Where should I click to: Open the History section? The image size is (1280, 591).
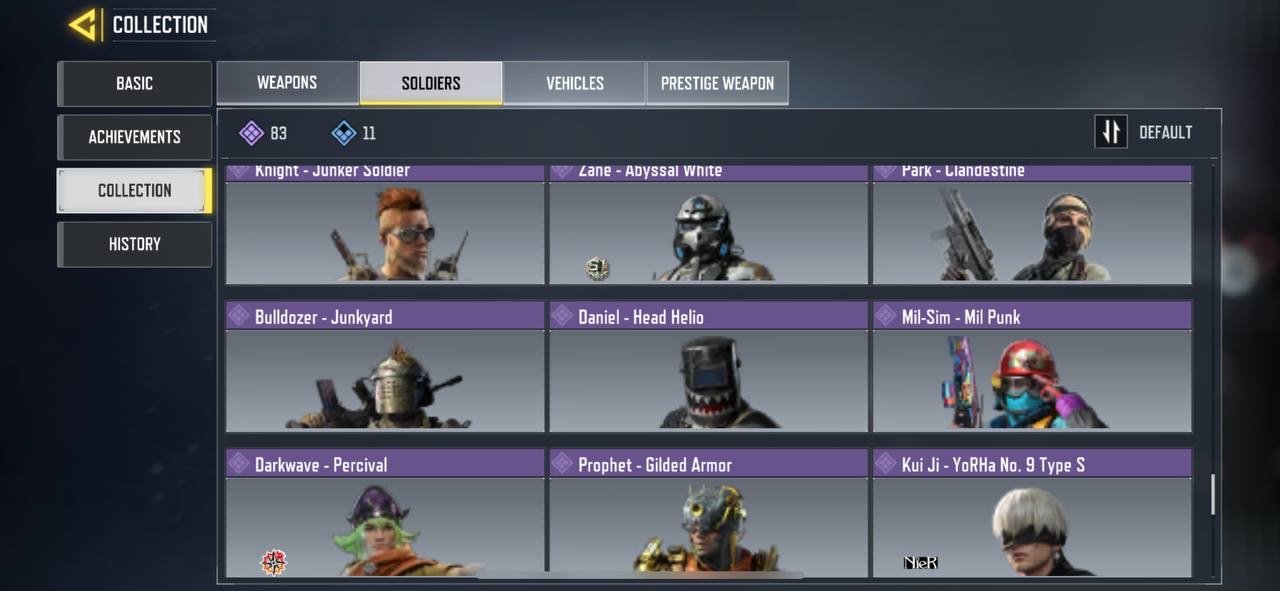pyautogui.click(x=135, y=244)
